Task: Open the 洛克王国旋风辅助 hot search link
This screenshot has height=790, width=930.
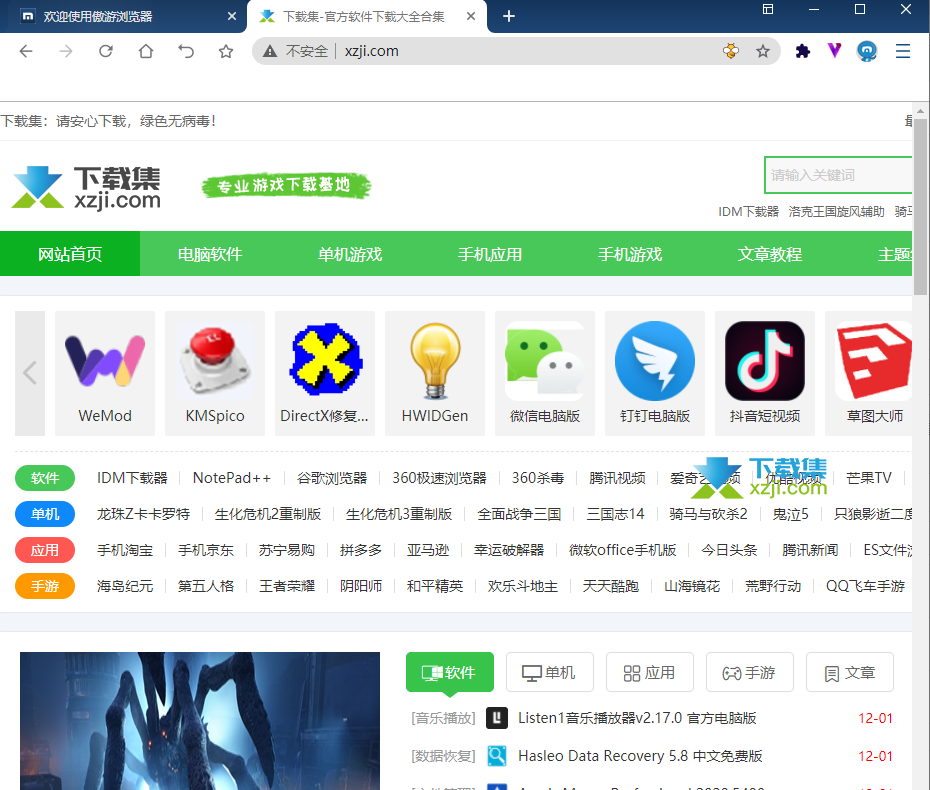Action: 836,212
